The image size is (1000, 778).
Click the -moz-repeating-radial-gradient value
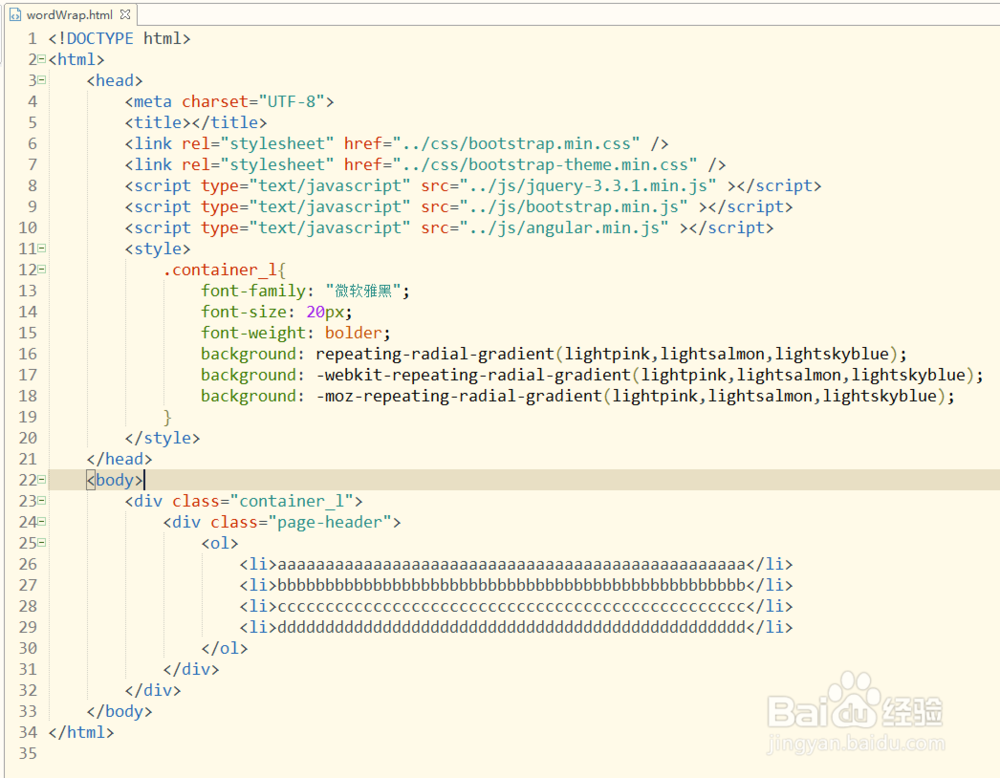click(x=631, y=396)
